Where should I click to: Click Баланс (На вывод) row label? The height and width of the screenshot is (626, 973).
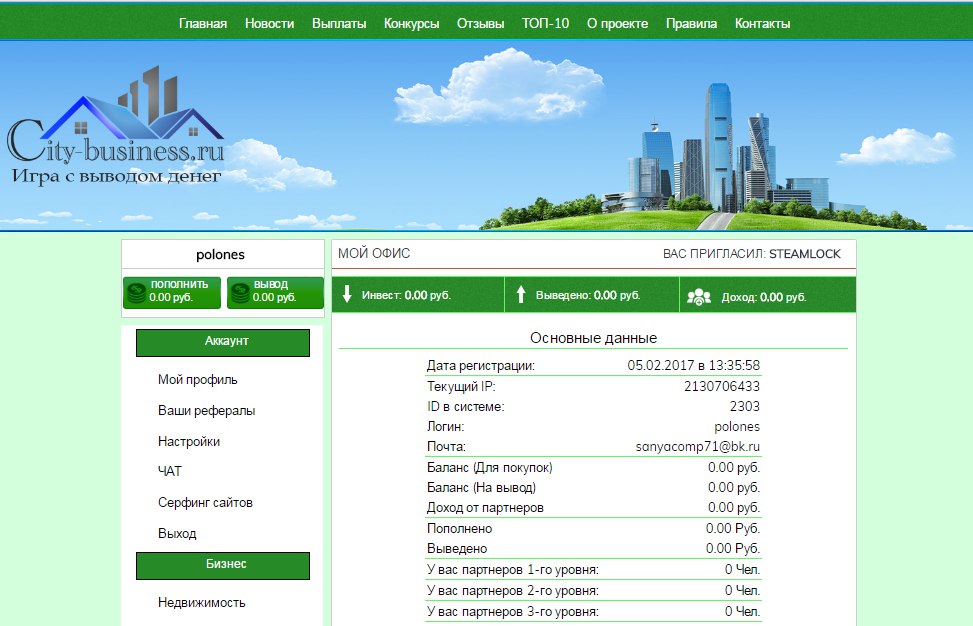(x=481, y=488)
